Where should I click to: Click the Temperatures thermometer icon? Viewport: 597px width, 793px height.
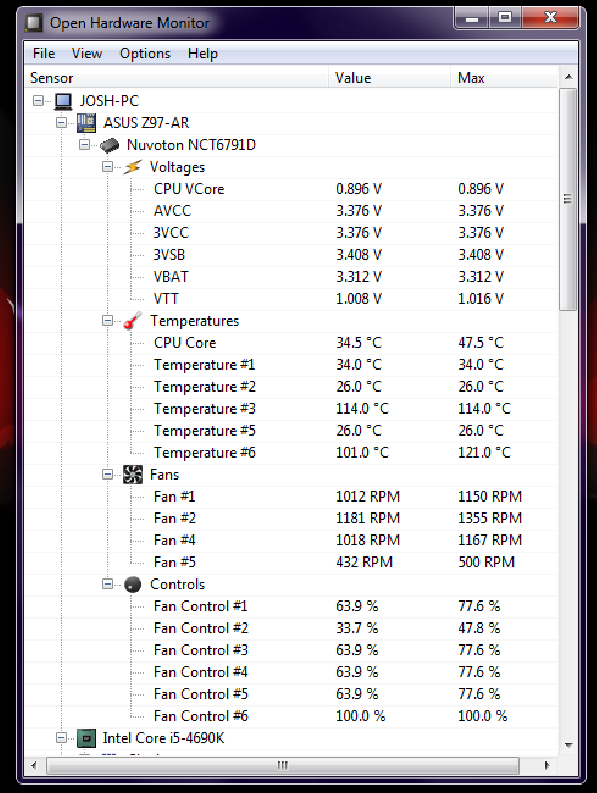(x=133, y=321)
